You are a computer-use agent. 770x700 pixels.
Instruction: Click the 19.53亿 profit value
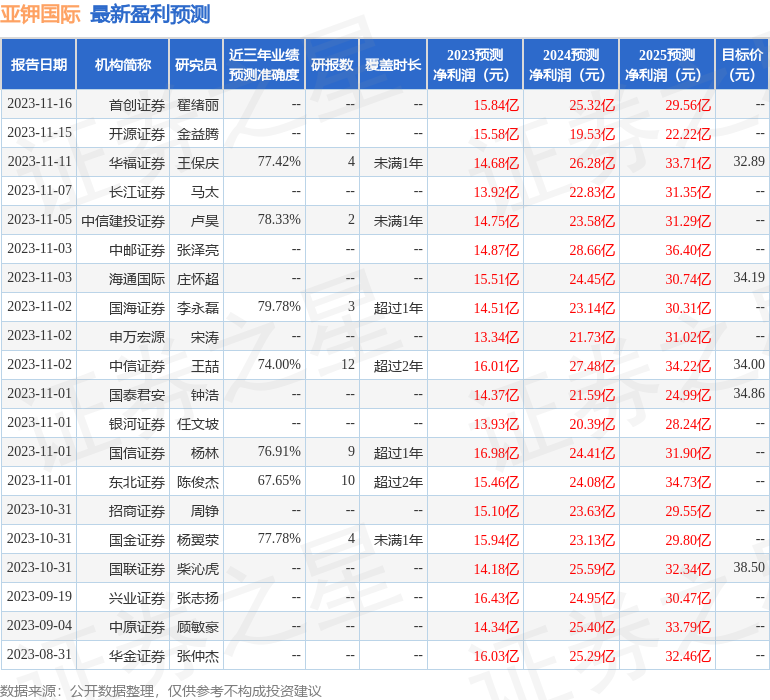point(592,134)
